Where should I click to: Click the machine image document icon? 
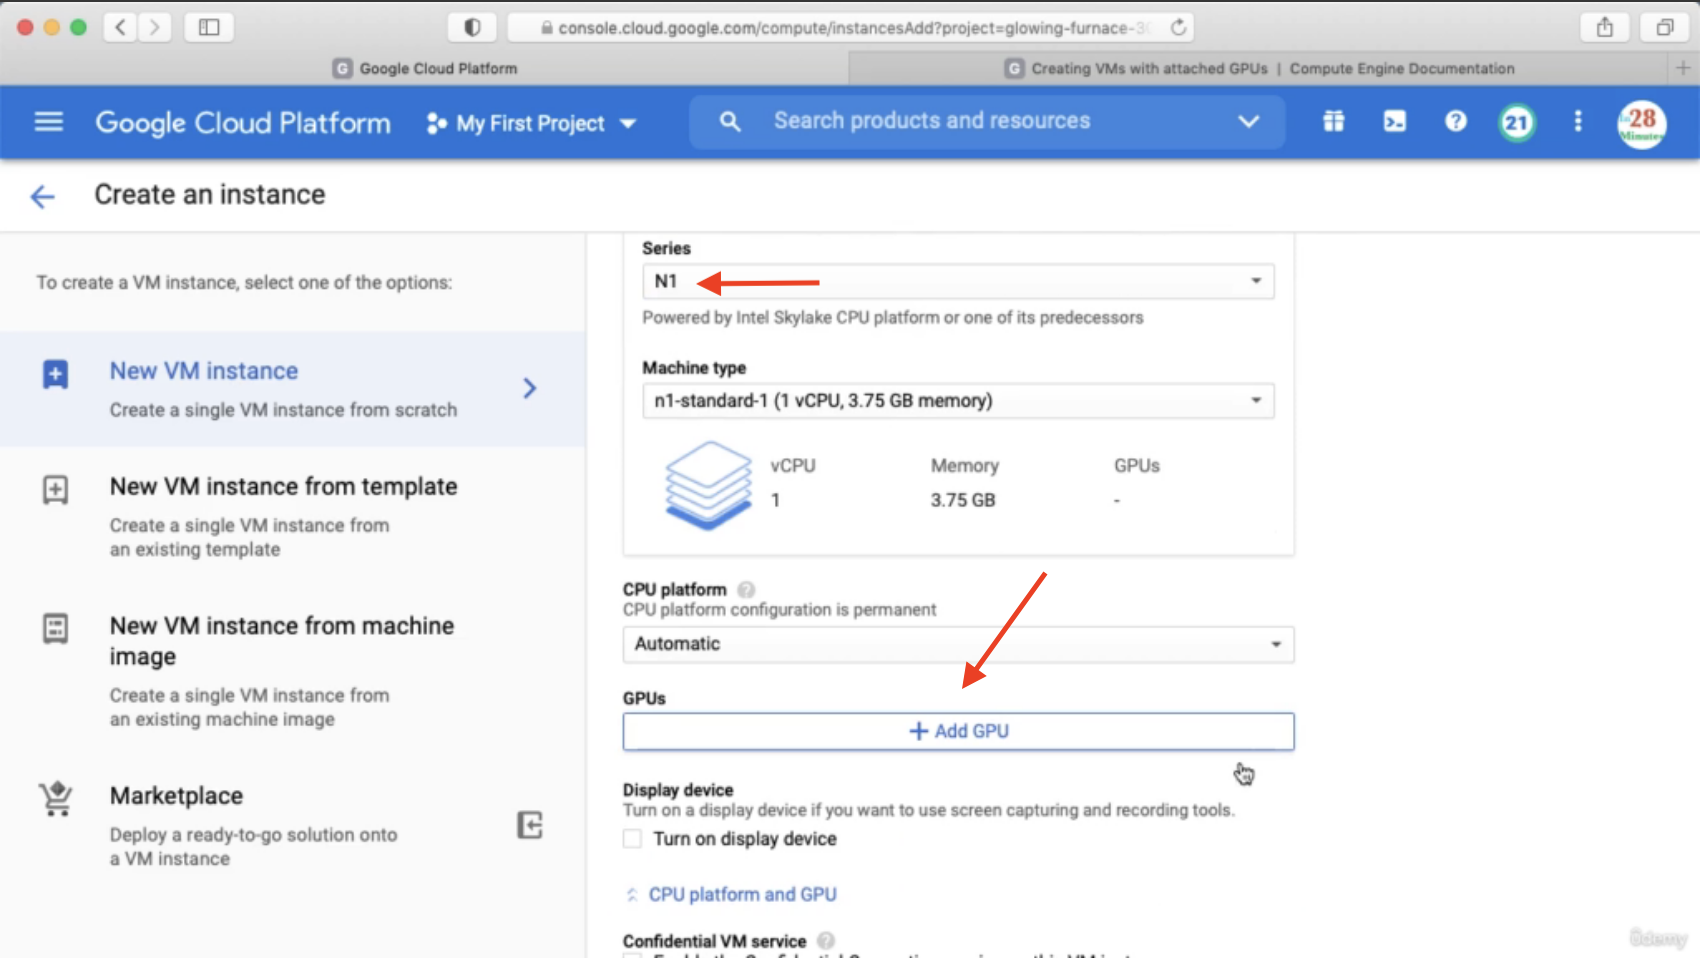pyautogui.click(x=55, y=629)
